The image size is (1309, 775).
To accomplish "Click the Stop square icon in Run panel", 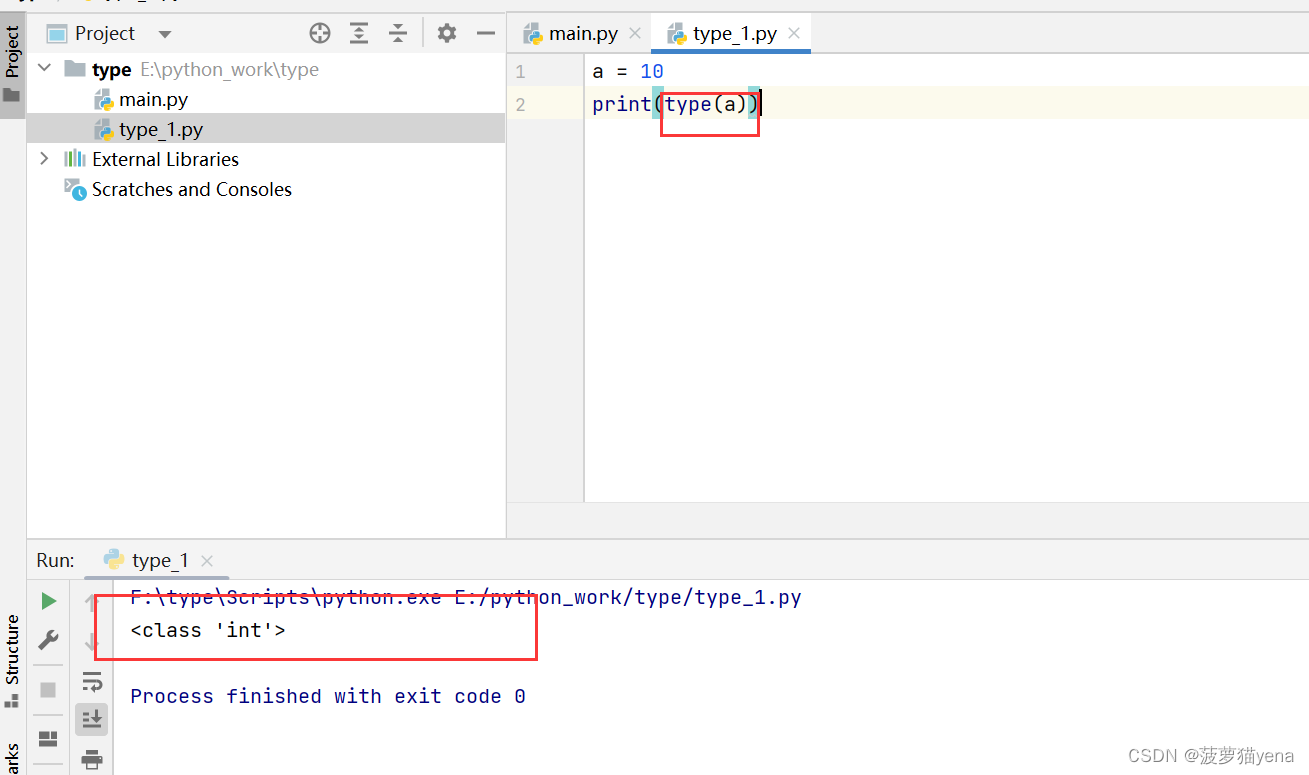I will (48, 690).
